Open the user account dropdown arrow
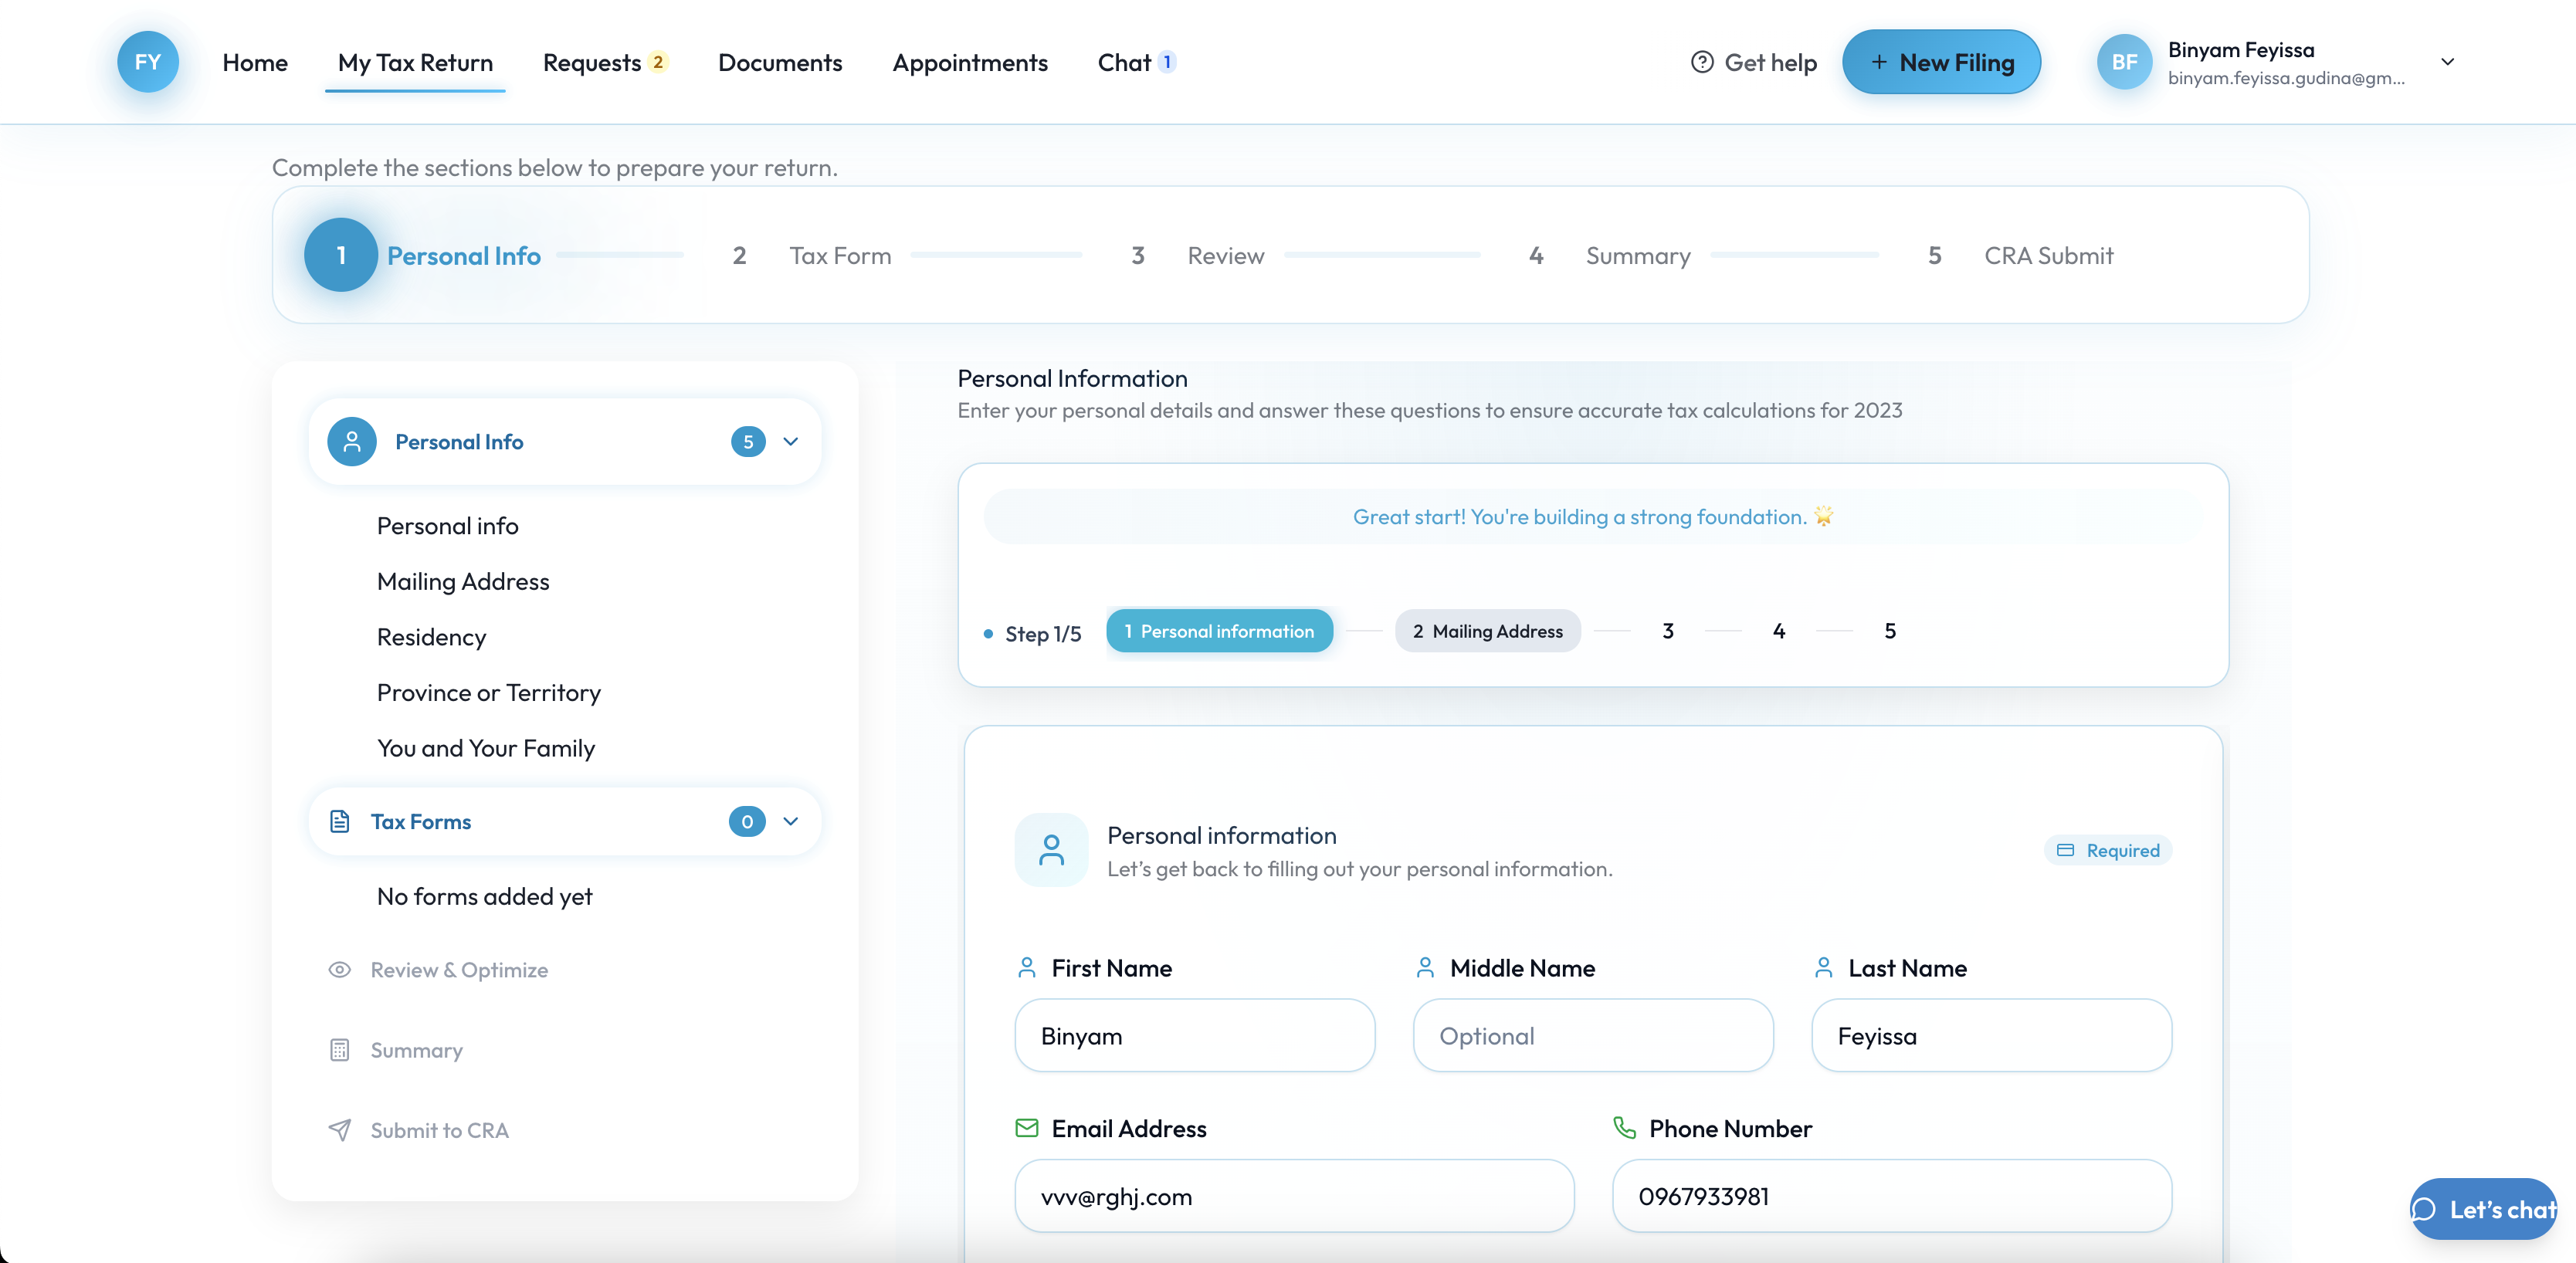This screenshot has height=1263, width=2576. click(2447, 62)
